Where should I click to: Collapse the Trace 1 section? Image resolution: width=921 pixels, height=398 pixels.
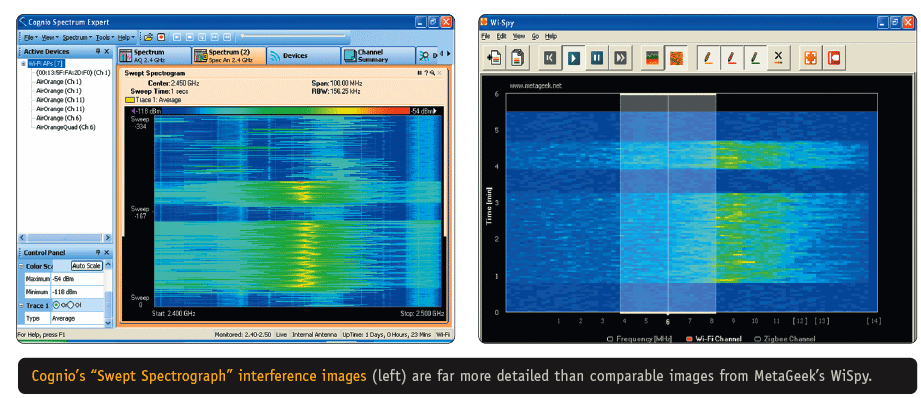click(21, 306)
